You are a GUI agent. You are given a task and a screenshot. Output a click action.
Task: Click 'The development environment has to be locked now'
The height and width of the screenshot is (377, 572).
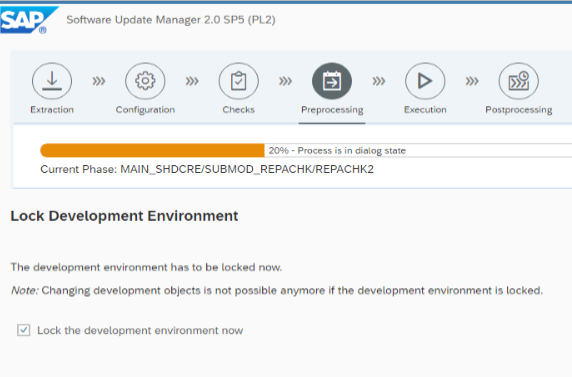pos(146,267)
